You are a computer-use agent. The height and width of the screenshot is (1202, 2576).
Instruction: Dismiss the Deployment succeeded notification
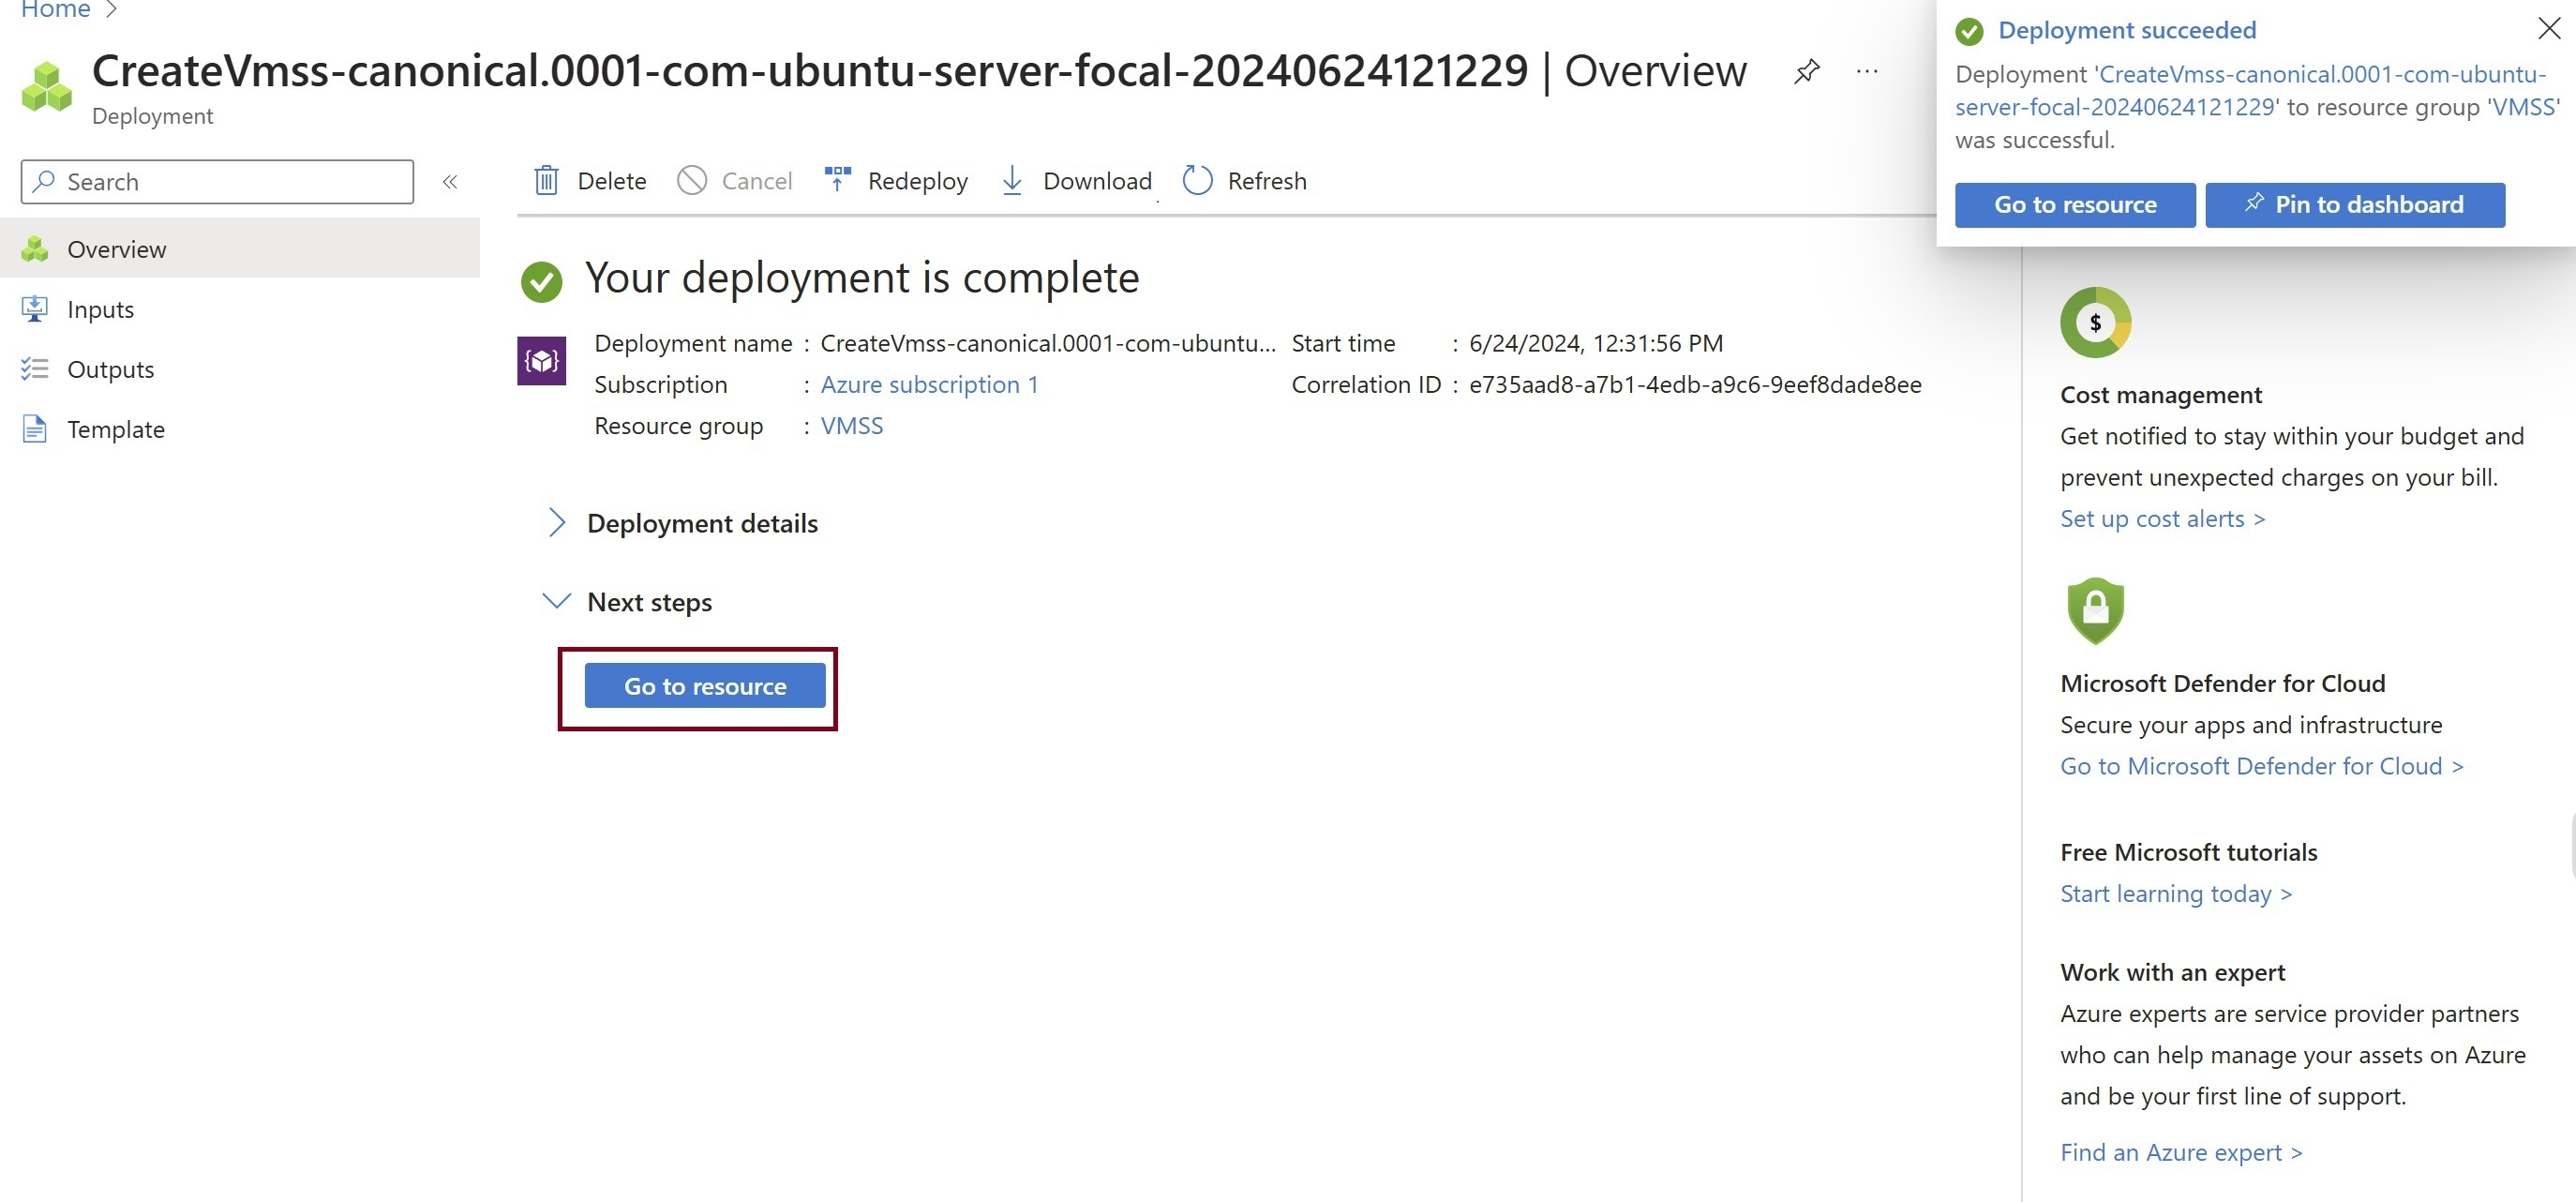[2549, 29]
